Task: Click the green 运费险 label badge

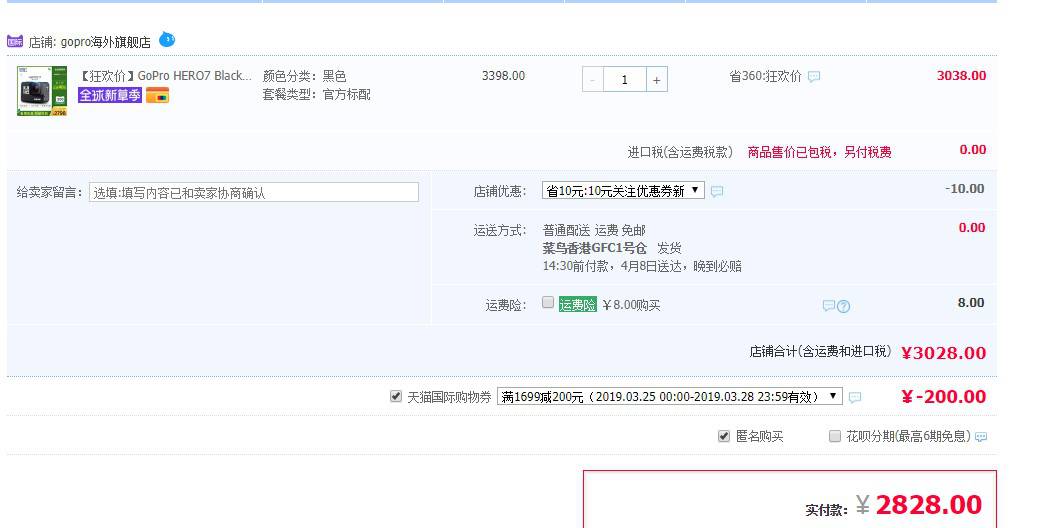Action: pos(578,305)
